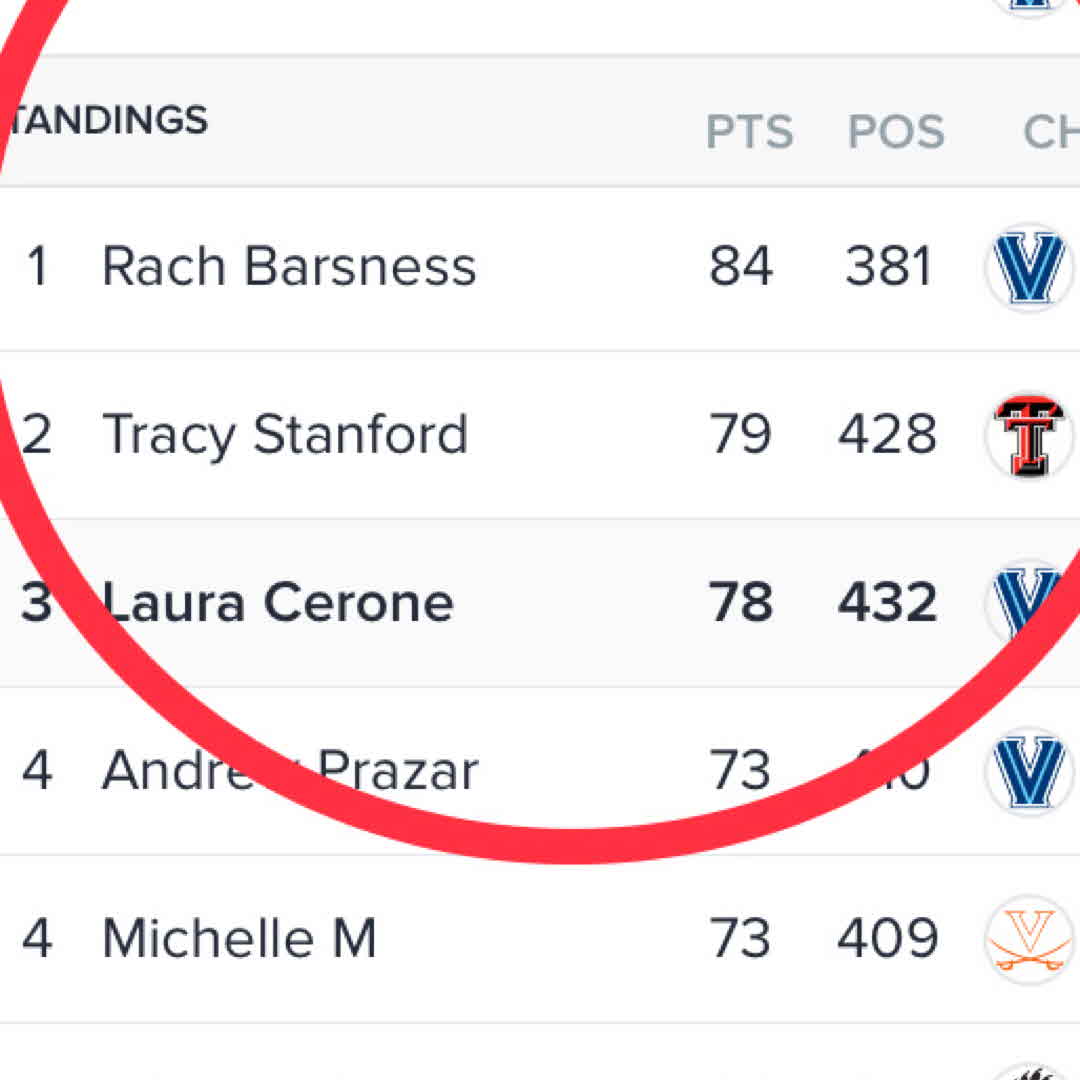Image resolution: width=1080 pixels, height=1080 pixels.
Task: Click the bold 432 possible points value
Action: (x=888, y=603)
